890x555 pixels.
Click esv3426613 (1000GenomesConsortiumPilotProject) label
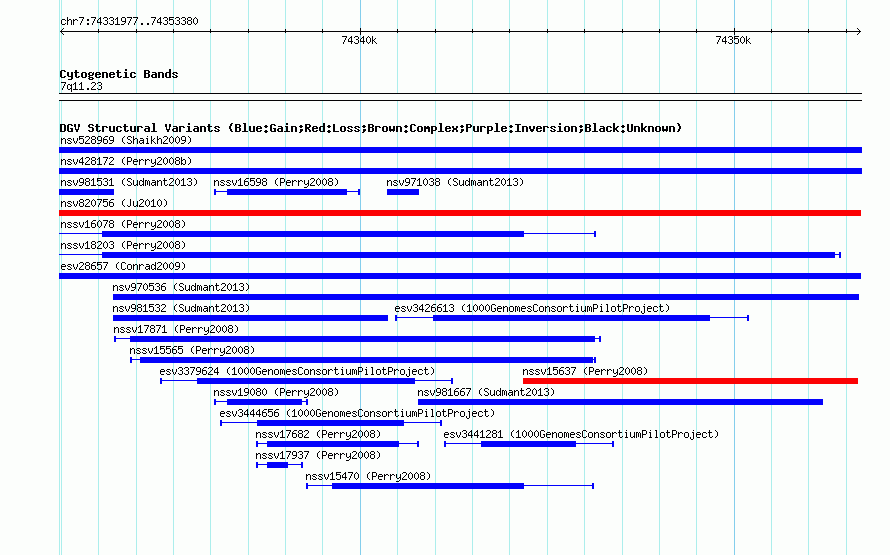tap(532, 308)
